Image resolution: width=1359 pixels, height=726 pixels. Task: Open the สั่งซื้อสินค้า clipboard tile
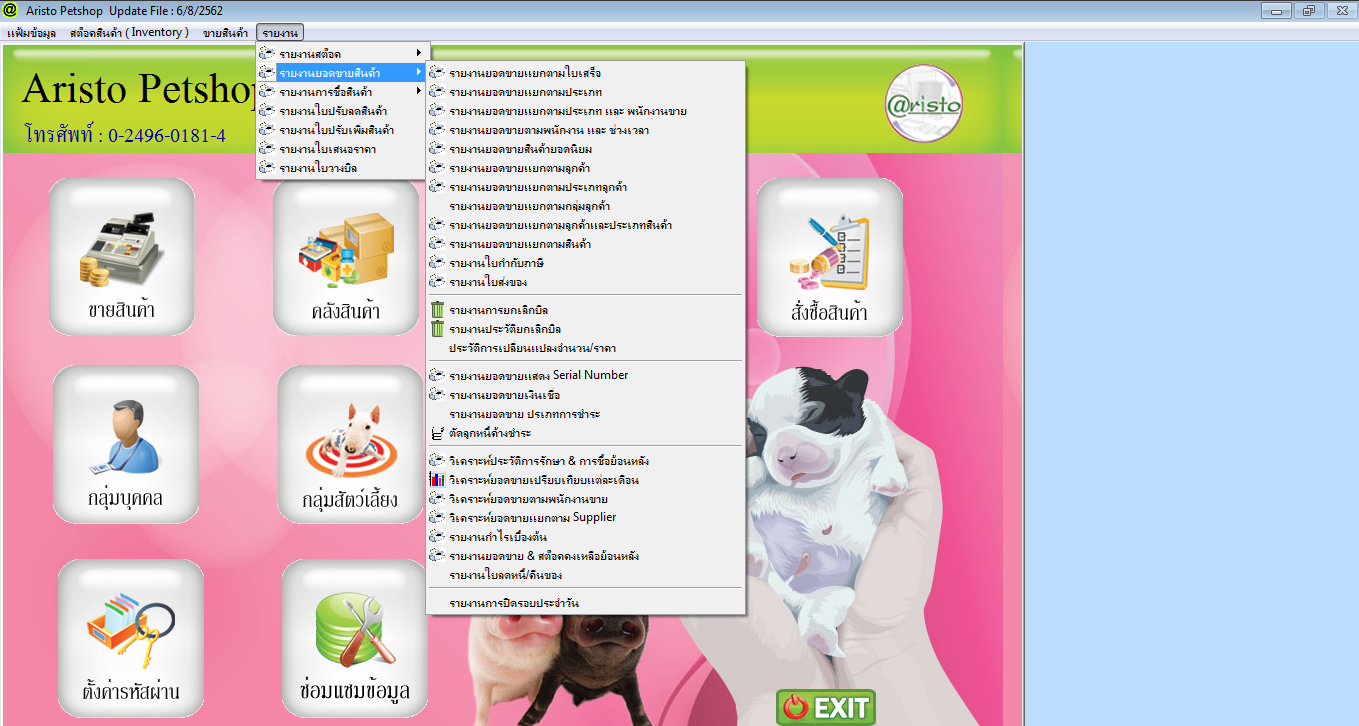point(829,256)
